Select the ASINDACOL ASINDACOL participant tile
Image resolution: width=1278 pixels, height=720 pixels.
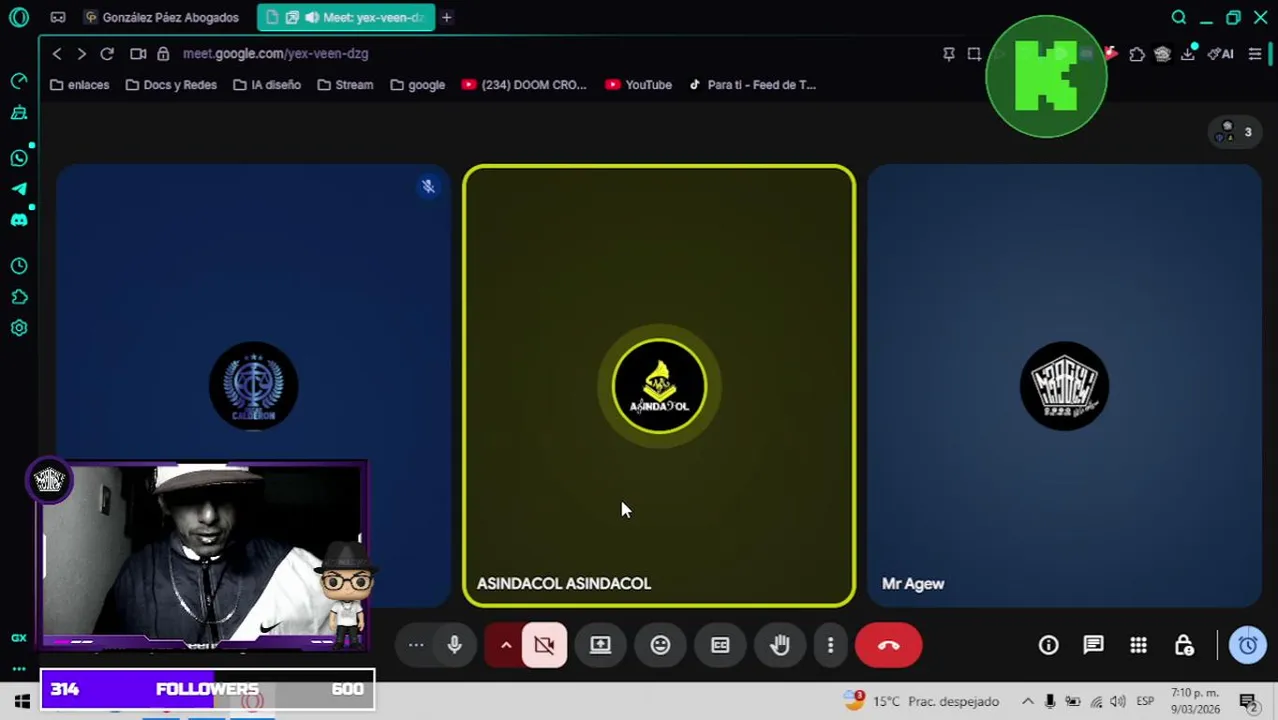point(659,386)
